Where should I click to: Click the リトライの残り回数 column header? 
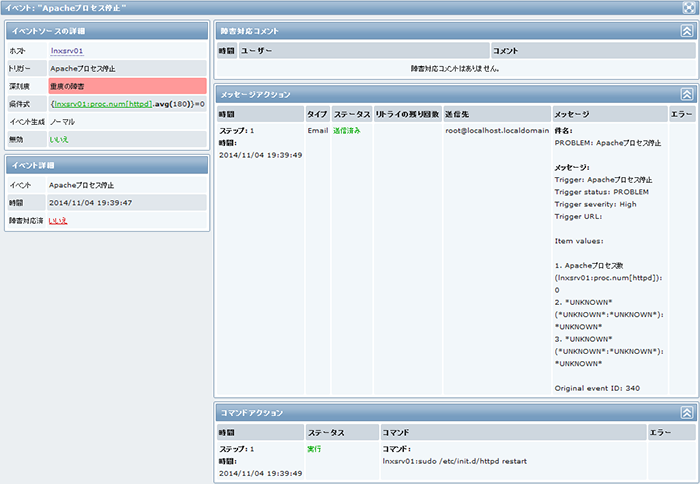coord(407,114)
